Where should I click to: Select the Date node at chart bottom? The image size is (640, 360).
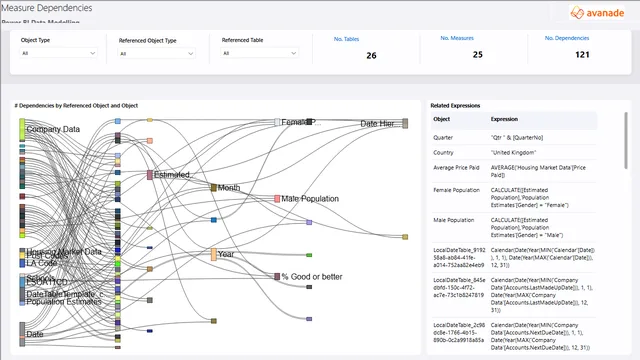22,334
